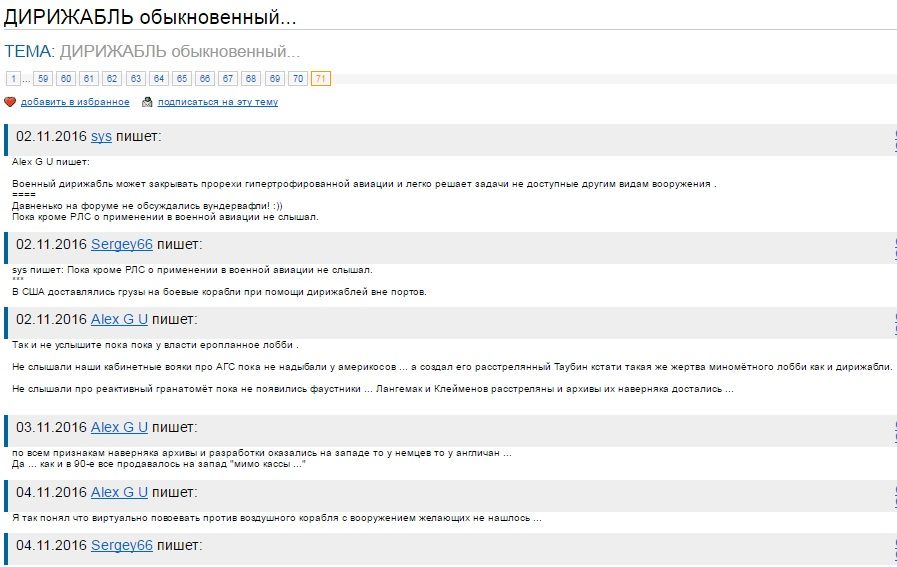
Task: Select the highlighted current page 71
Action: pyautogui.click(x=321, y=78)
